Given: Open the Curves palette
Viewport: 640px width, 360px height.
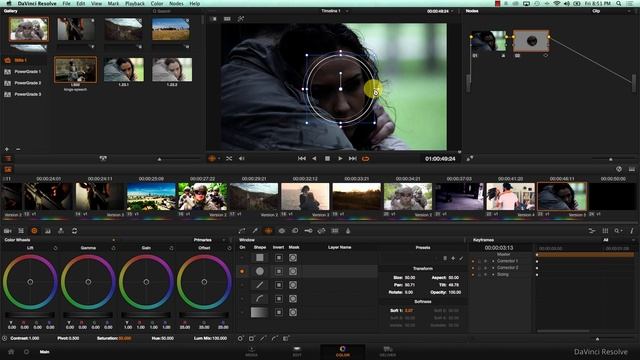Looking at the screenshot, I should [242, 231].
